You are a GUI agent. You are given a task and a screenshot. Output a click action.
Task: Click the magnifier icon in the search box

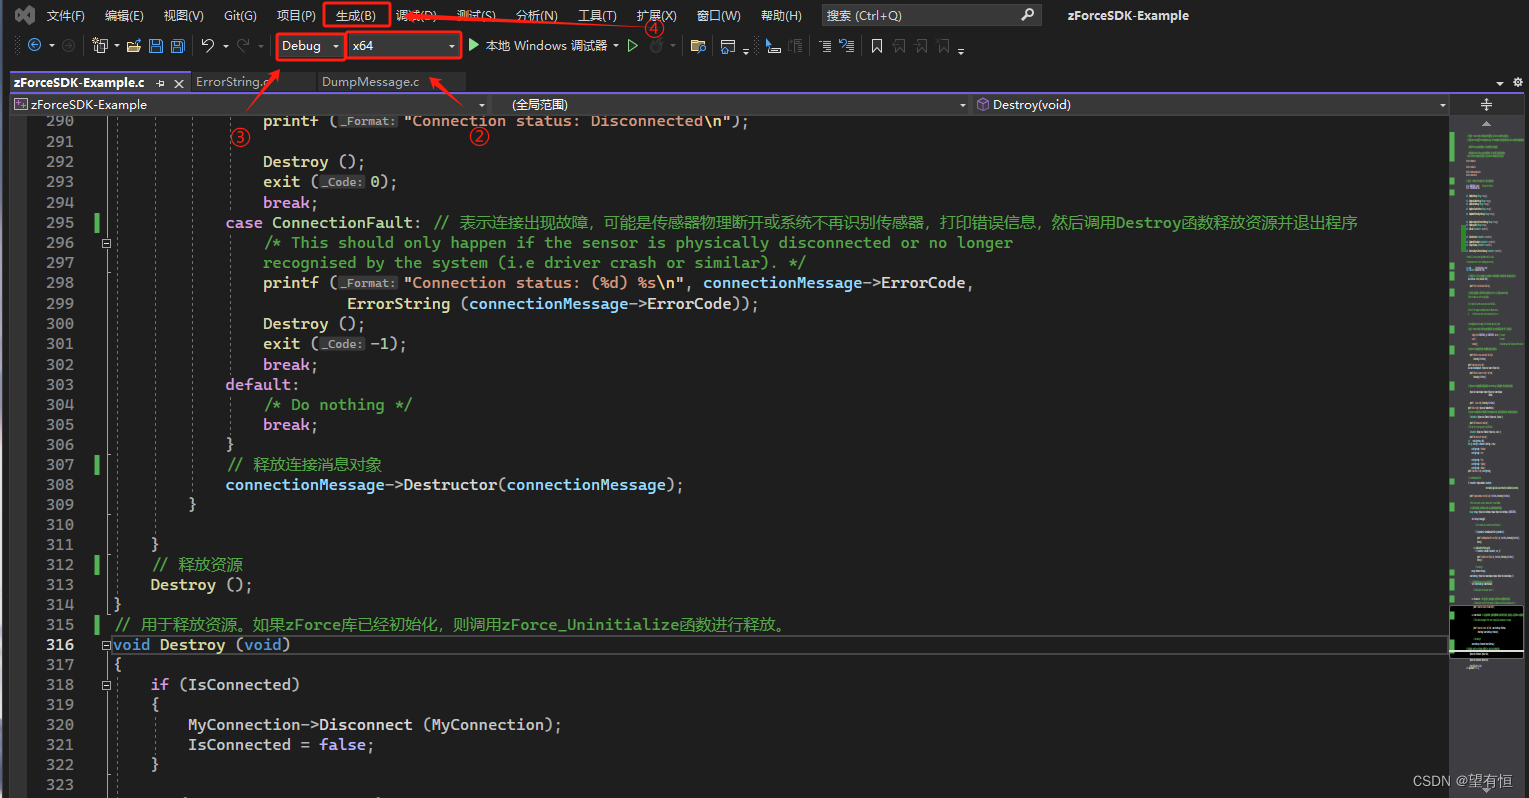click(x=1027, y=15)
